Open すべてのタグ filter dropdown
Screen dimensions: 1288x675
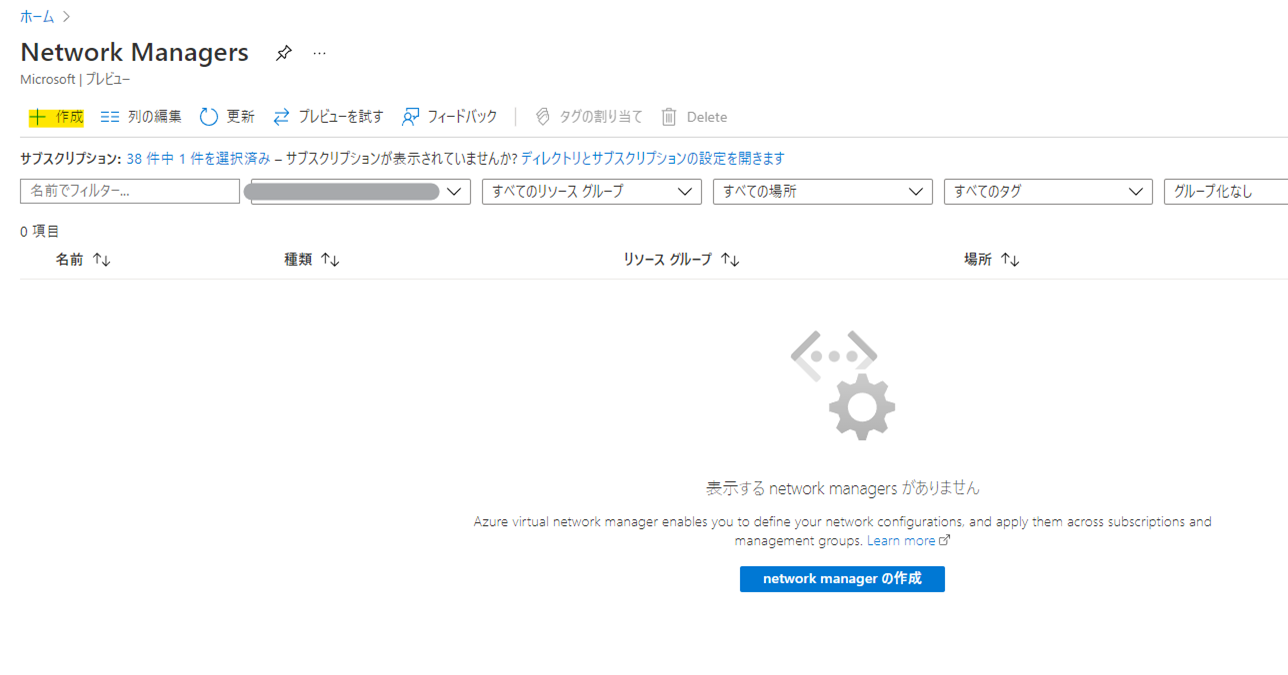point(1048,192)
